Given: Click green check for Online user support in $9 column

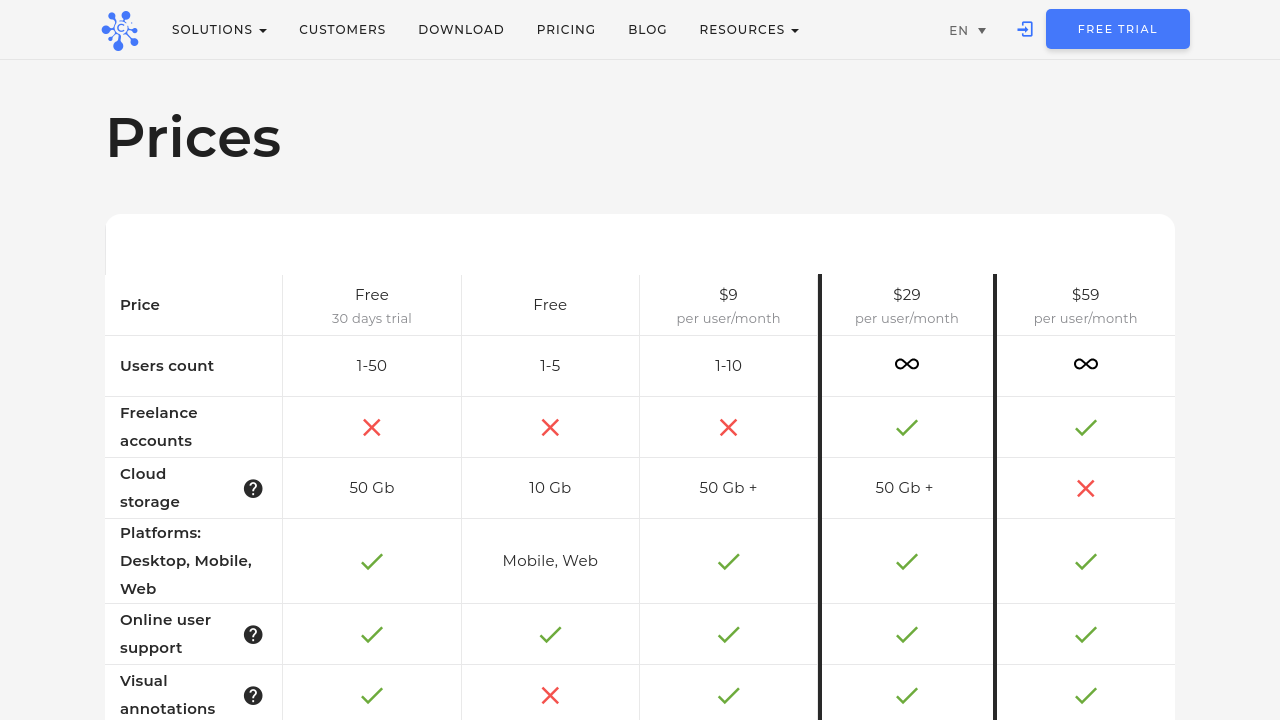Looking at the screenshot, I should pyautogui.click(x=728, y=634).
